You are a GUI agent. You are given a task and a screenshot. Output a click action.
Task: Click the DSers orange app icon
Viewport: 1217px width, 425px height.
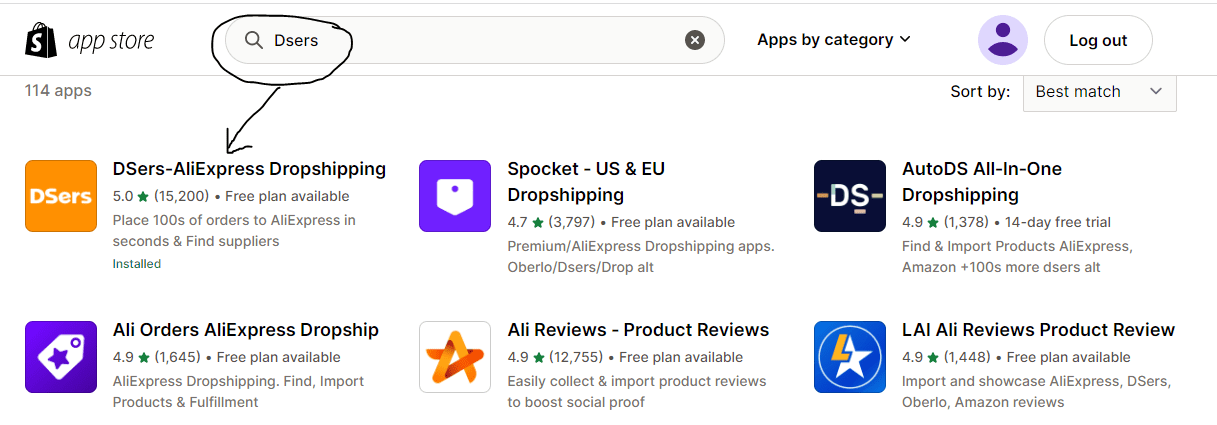[61, 196]
